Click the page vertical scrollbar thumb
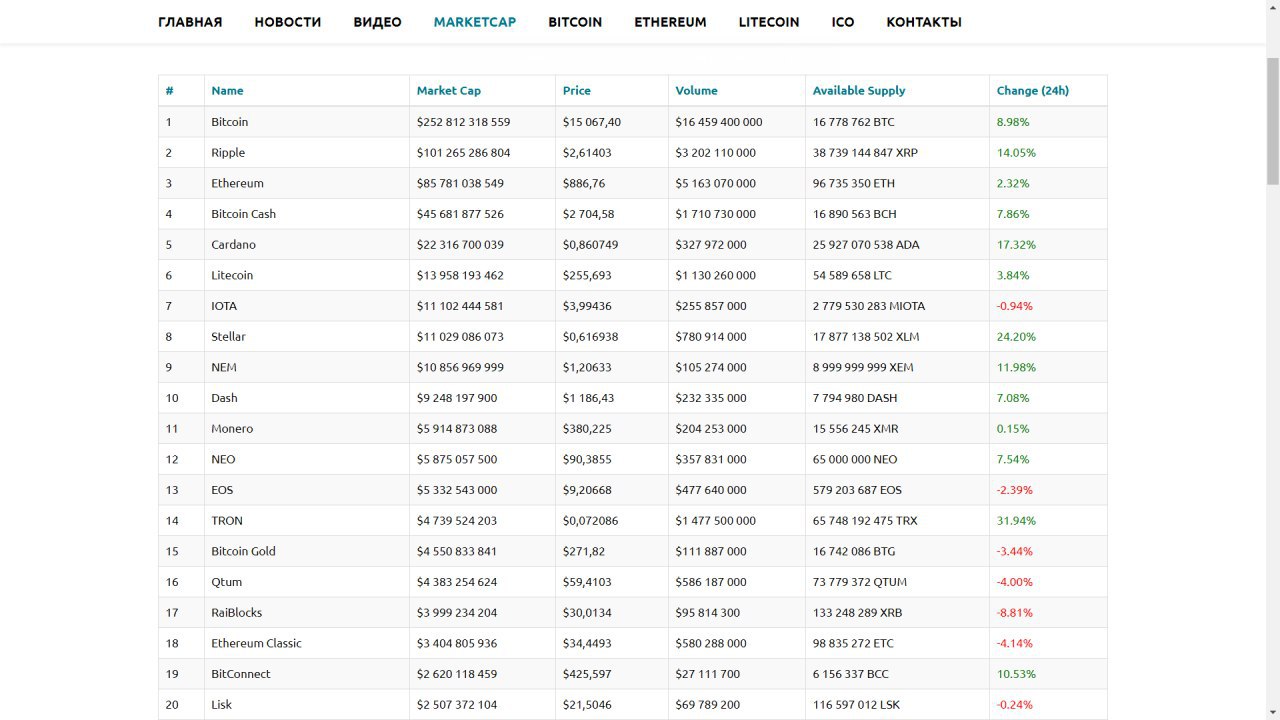Screen dimensions: 1280x720 (1272, 120)
